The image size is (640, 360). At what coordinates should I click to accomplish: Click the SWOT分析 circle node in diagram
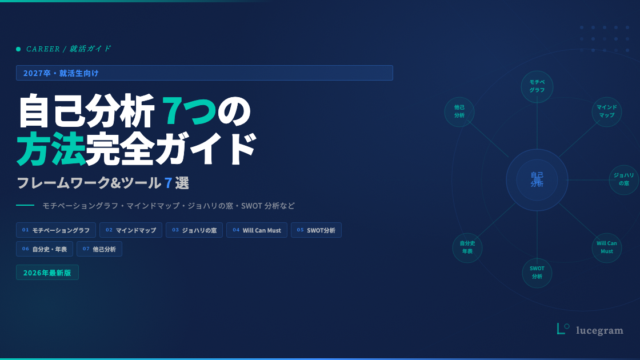(537, 273)
